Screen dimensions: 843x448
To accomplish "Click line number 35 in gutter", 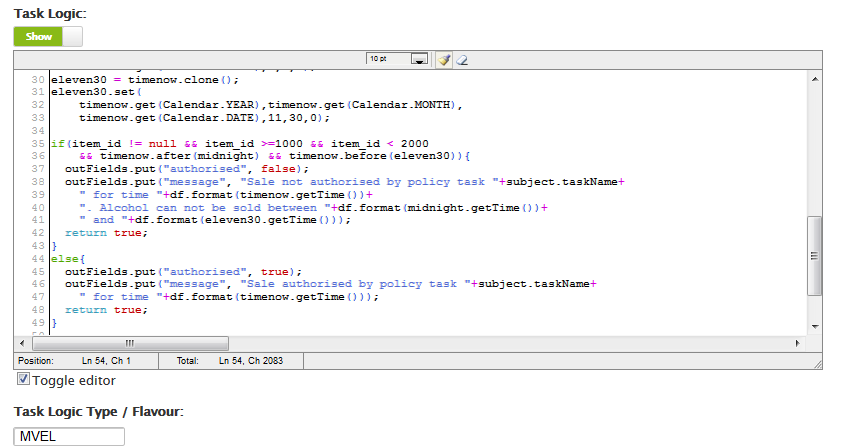I will [x=38, y=144].
